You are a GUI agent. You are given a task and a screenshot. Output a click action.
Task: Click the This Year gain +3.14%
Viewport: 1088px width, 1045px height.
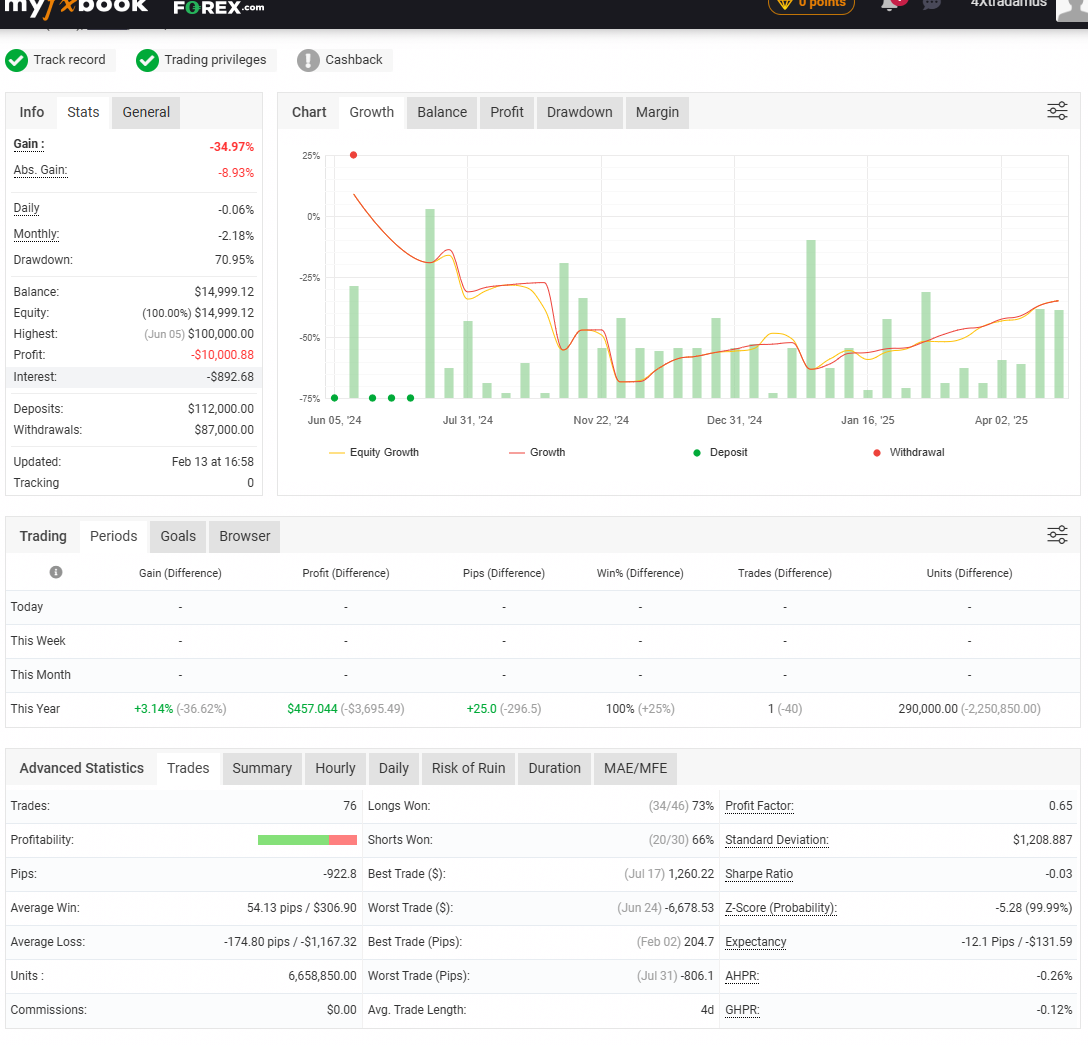click(153, 708)
